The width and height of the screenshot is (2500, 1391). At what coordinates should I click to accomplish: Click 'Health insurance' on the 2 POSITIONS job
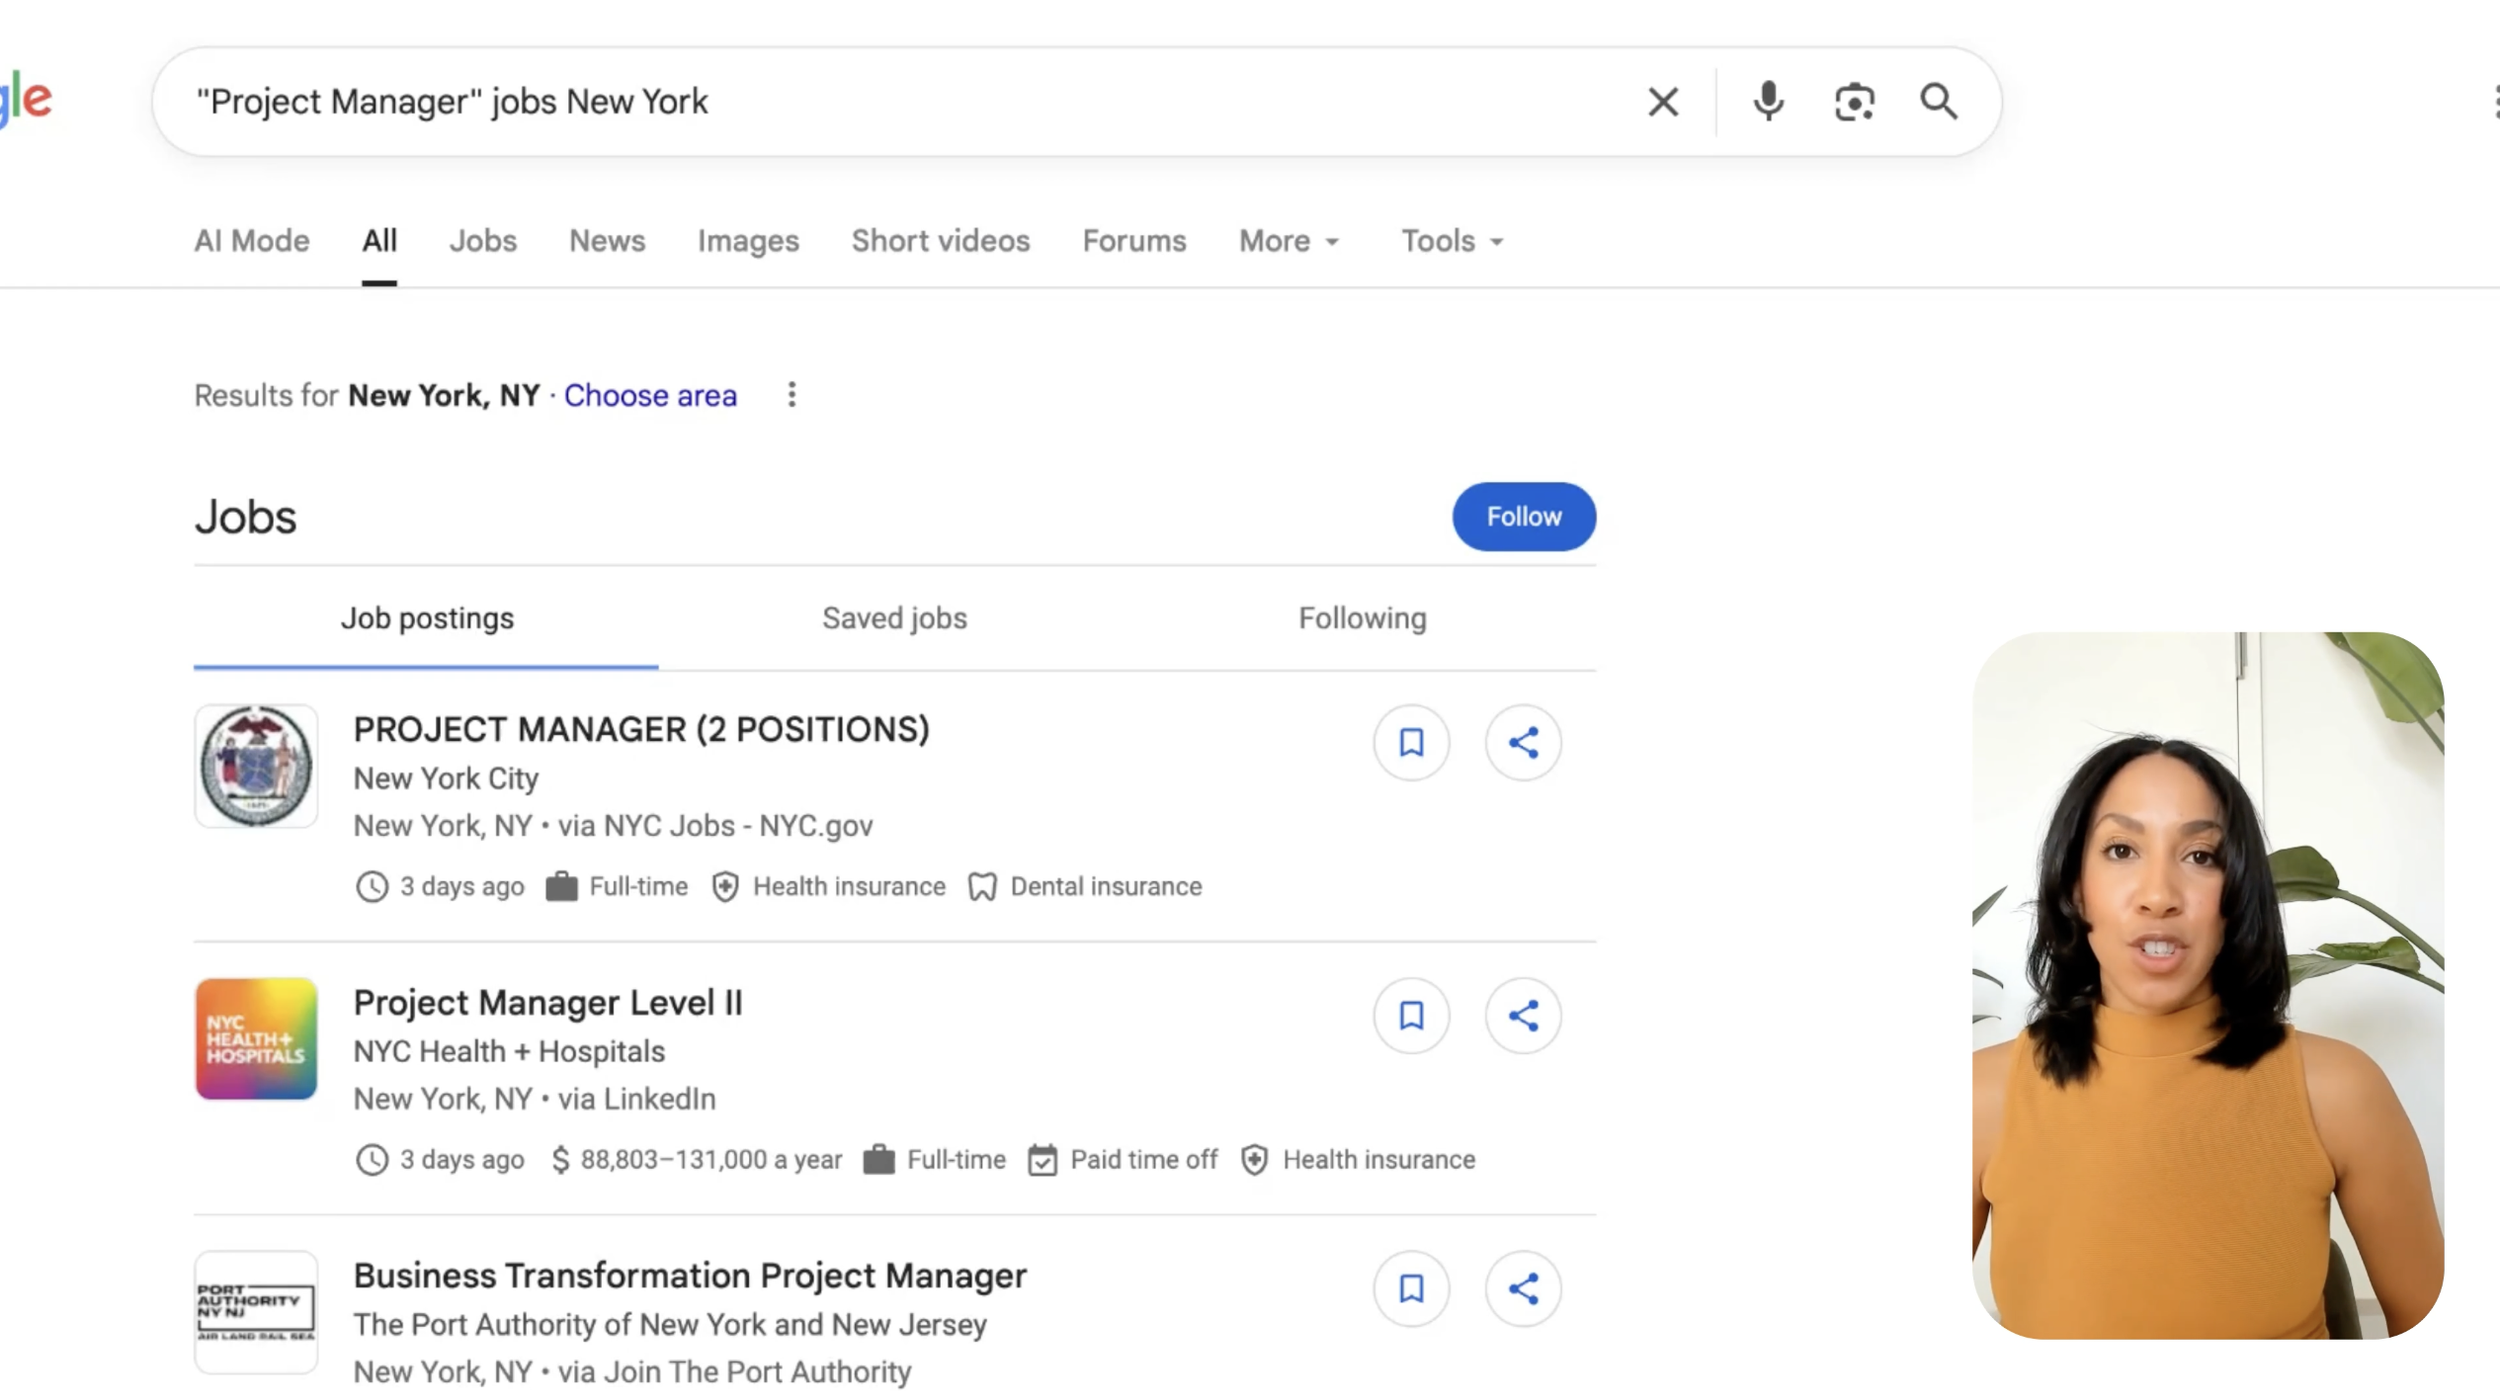coord(849,886)
